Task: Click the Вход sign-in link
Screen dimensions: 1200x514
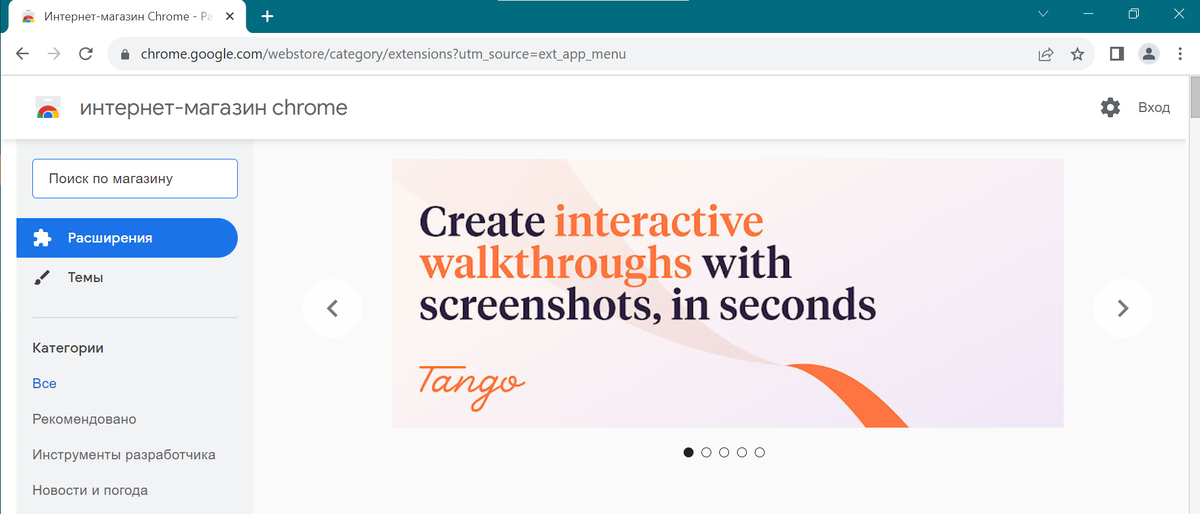Action: (x=1154, y=108)
